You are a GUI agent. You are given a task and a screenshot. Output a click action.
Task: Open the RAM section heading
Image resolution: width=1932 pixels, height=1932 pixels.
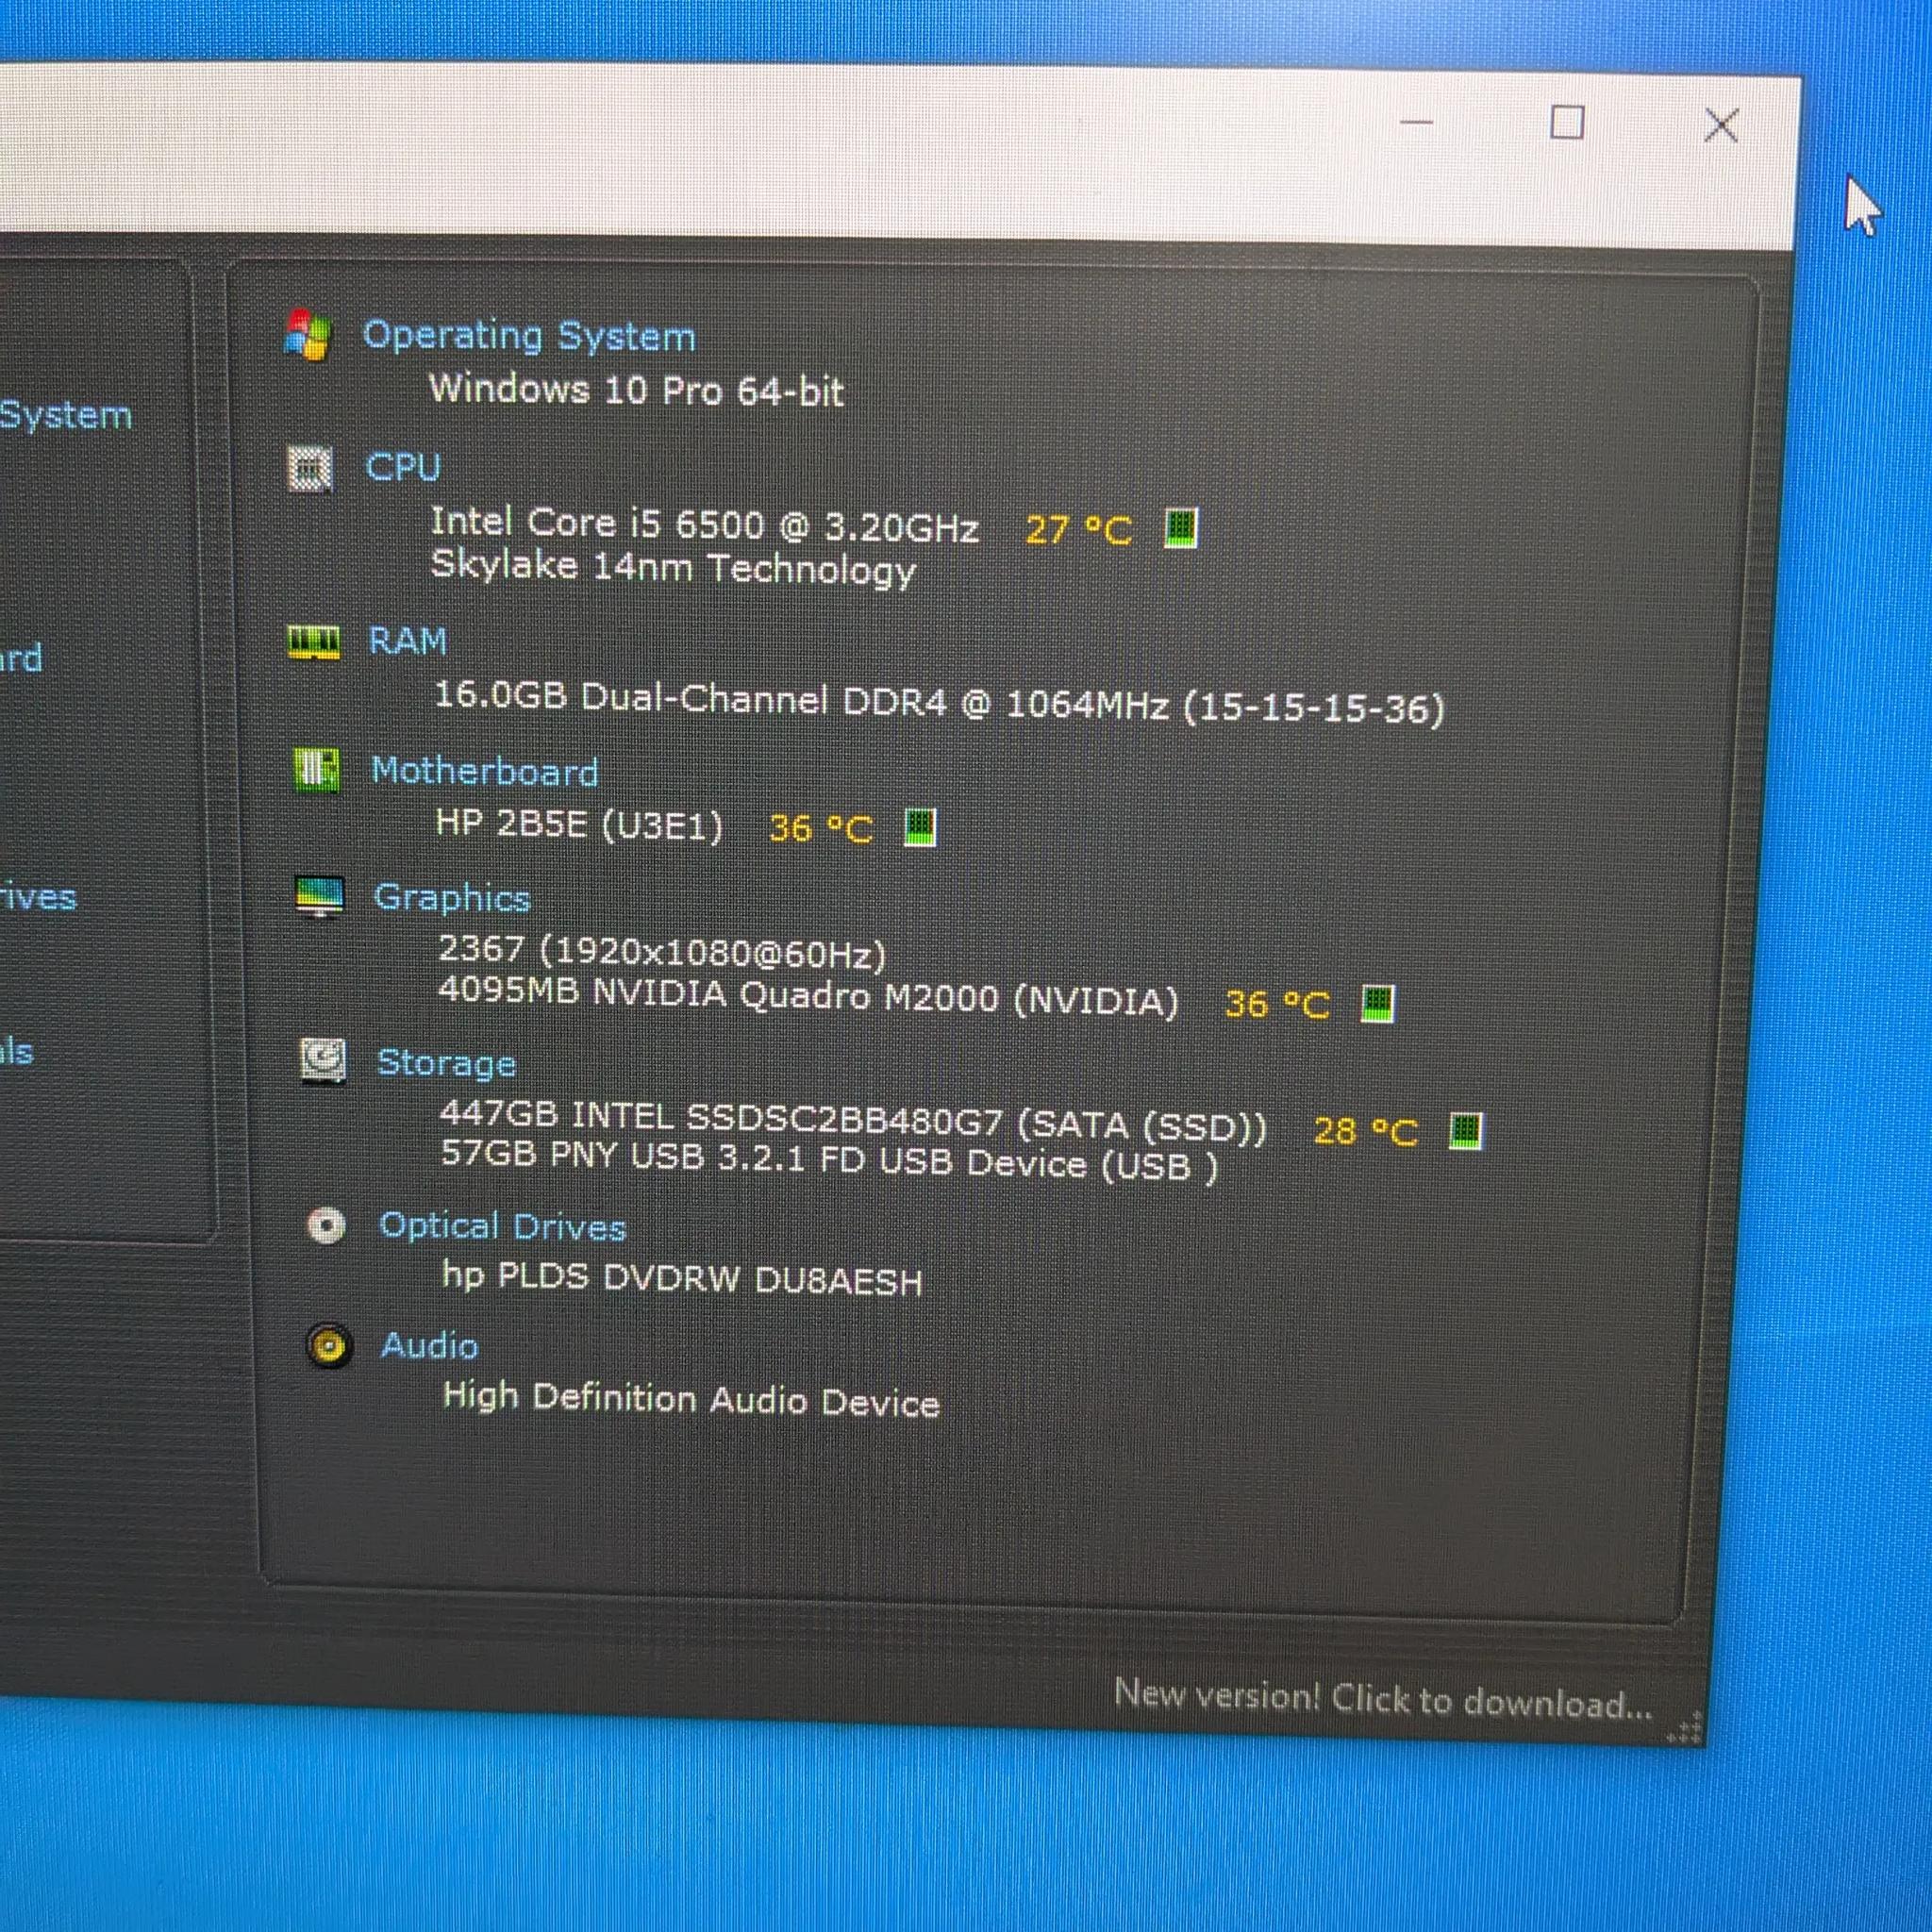point(408,641)
